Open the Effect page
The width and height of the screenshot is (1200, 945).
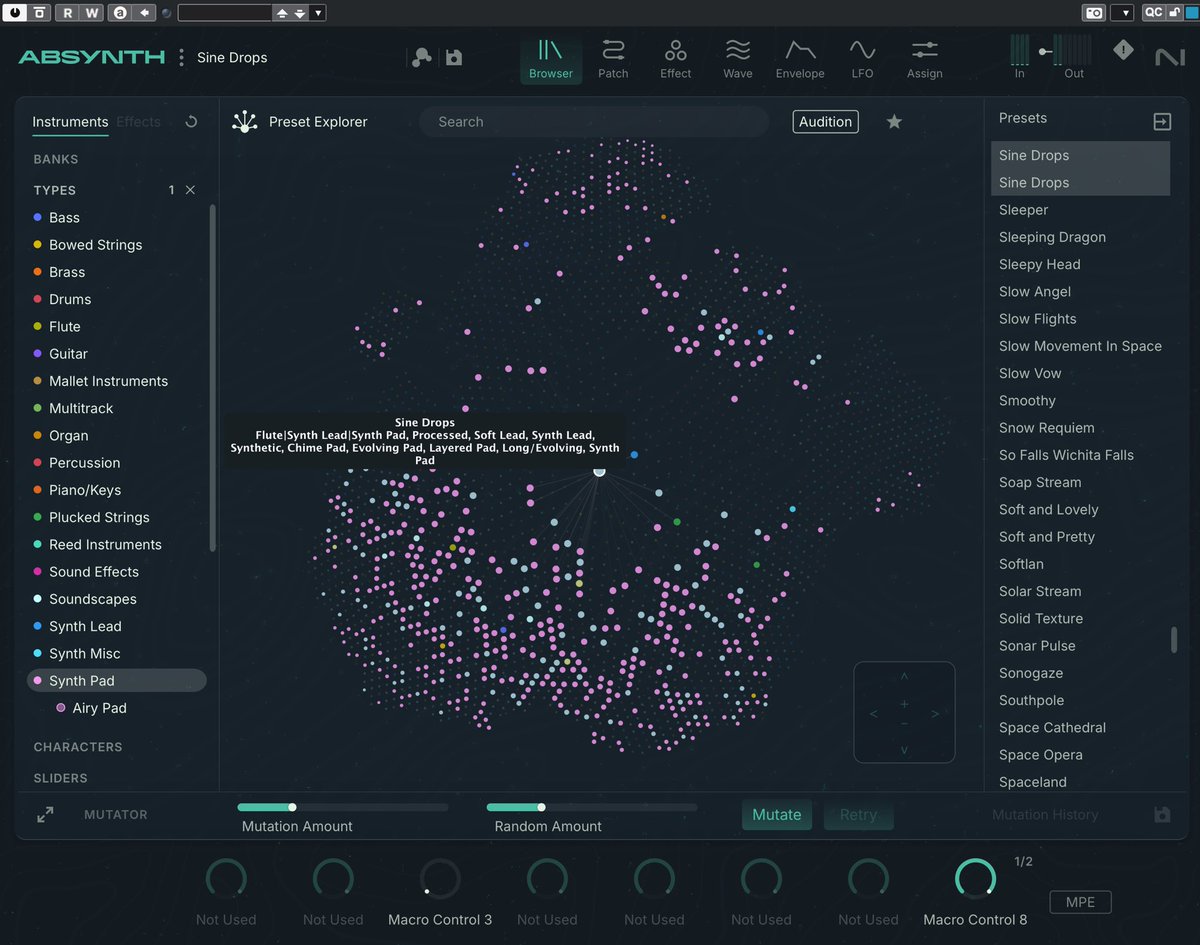point(675,59)
